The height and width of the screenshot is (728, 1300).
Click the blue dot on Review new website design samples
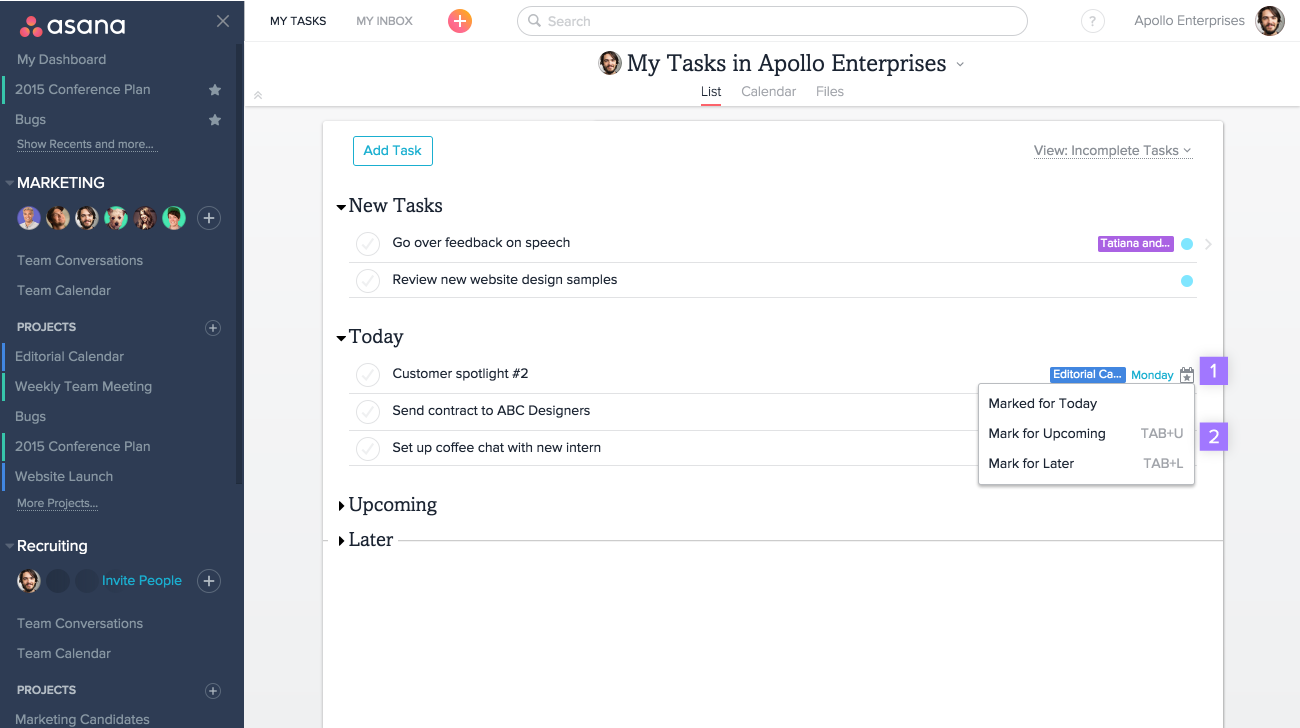pos(1187,281)
